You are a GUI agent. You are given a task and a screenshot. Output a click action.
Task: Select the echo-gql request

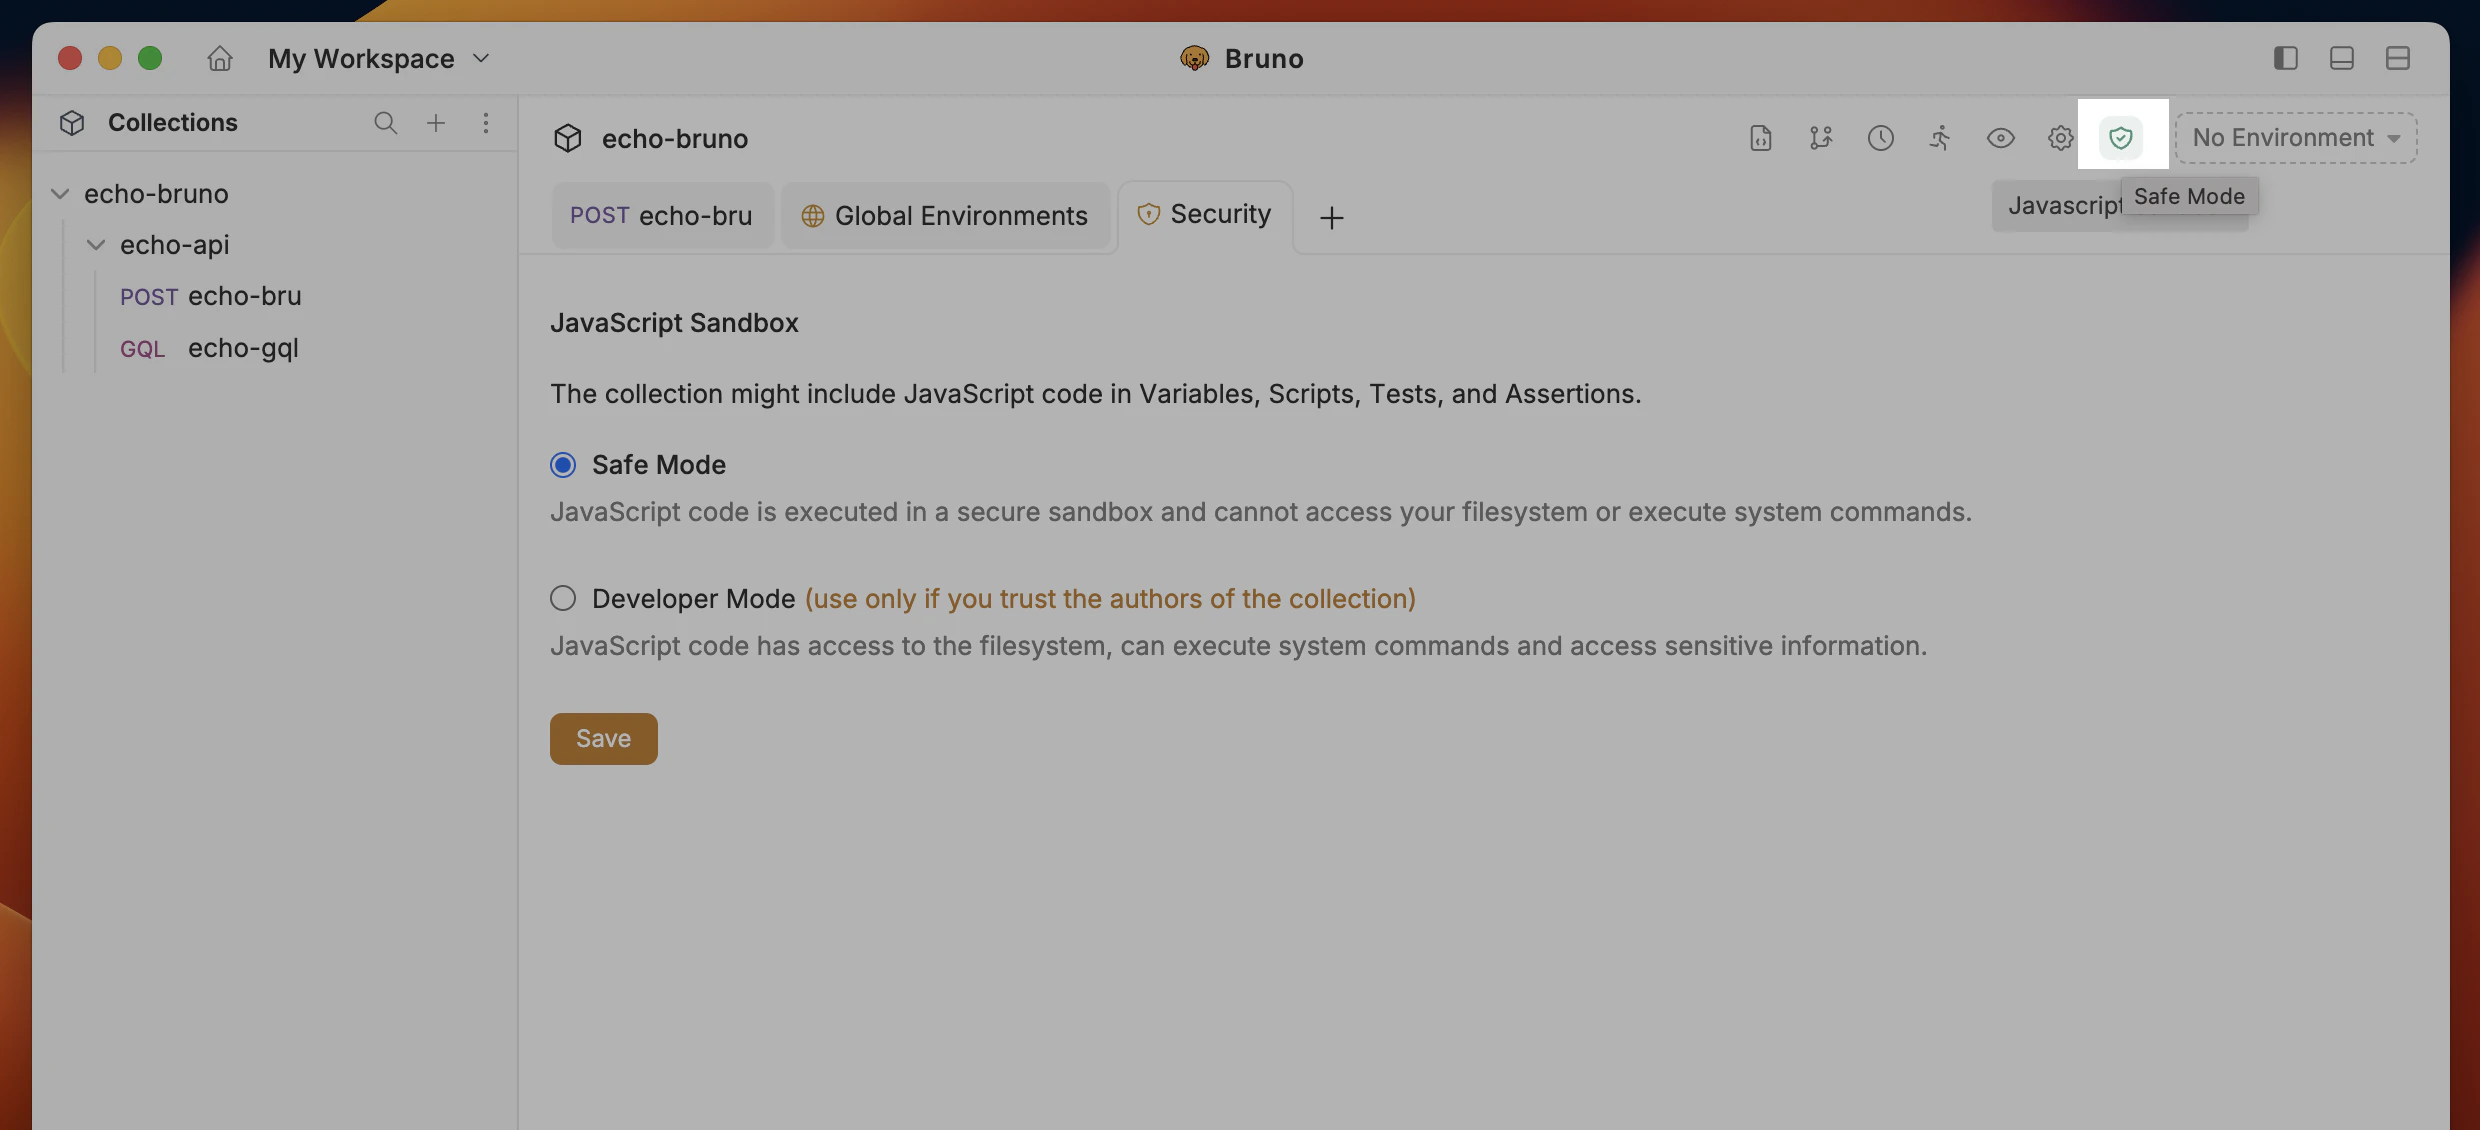[243, 348]
